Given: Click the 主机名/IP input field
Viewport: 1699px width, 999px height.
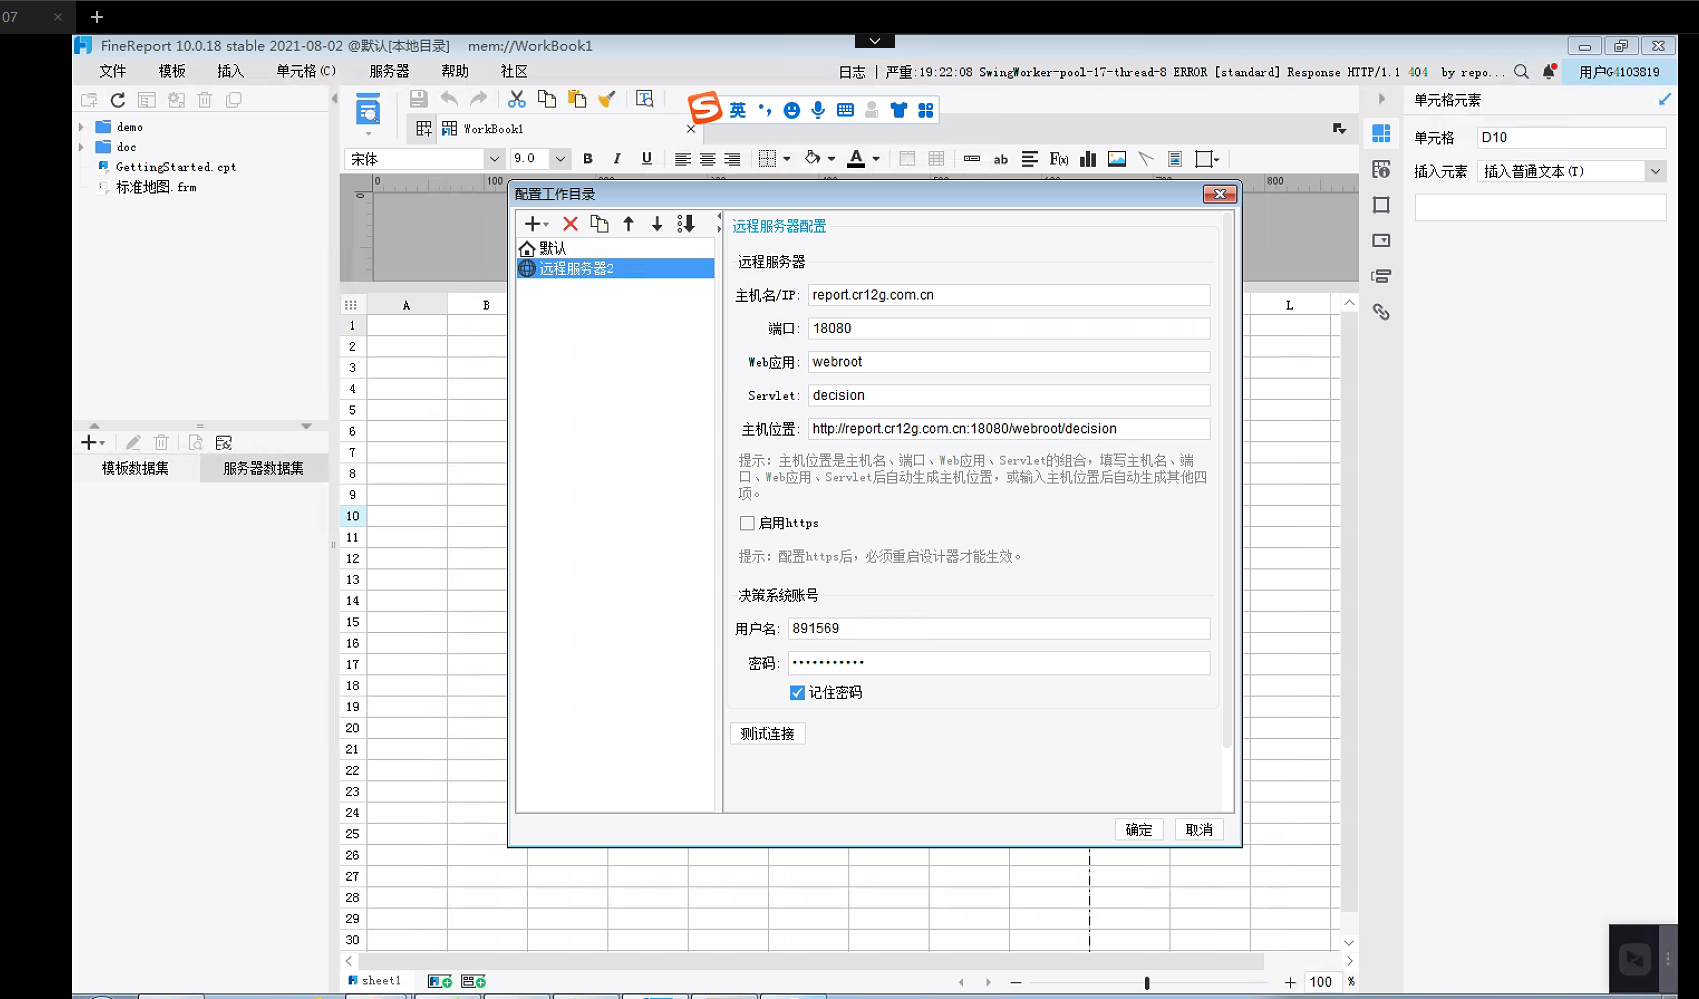Looking at the screenshot, I should pyautogui.click(x=1009, y=295).
